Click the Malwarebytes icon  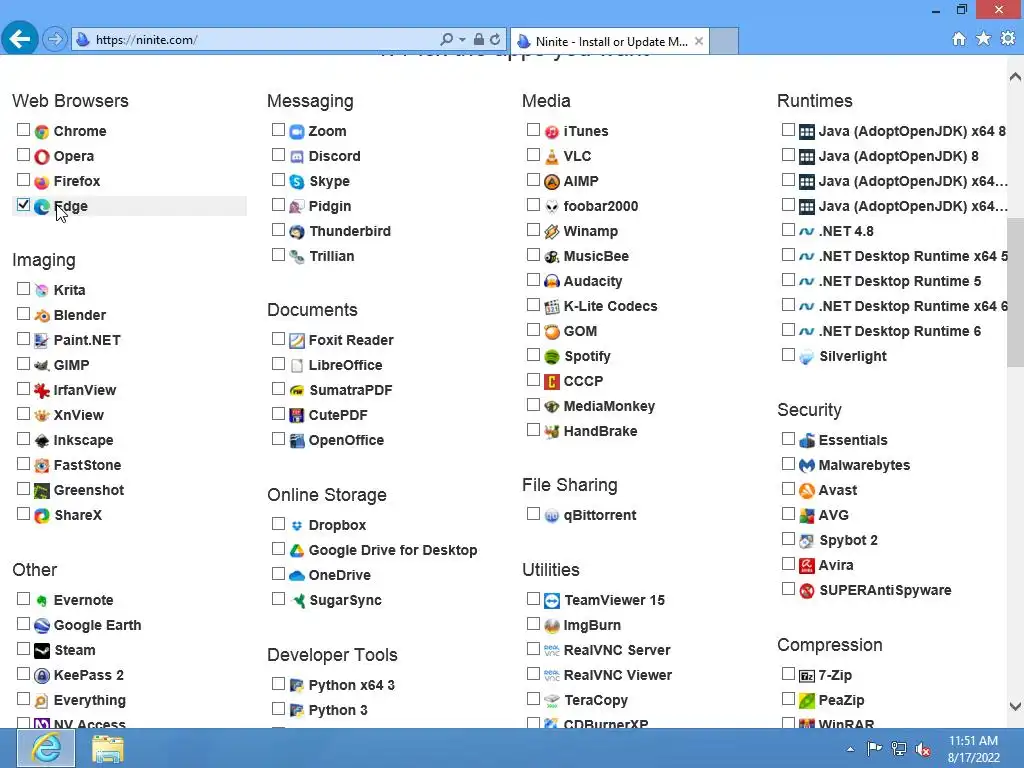pyautogui.click(x=807, y=466)
